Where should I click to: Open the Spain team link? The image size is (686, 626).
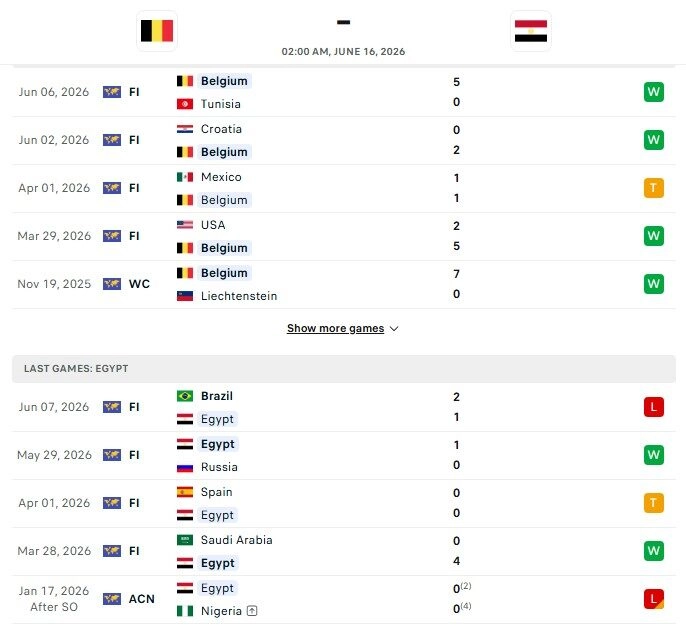[216, 492]
